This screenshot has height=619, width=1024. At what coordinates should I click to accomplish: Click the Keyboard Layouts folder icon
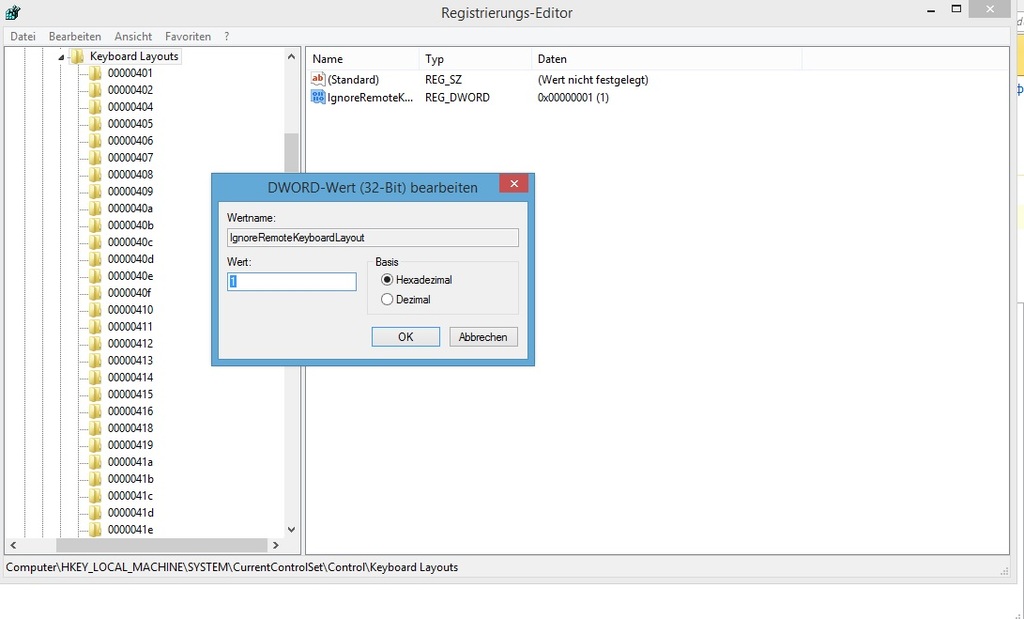coord(77,57)
